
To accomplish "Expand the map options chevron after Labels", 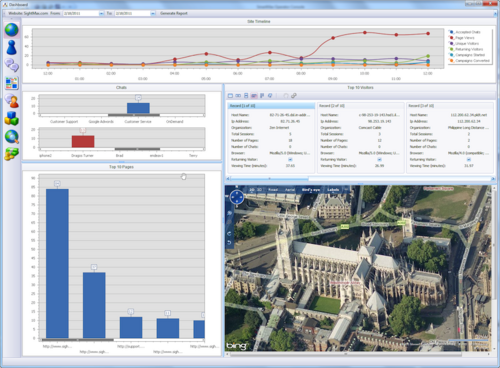I will click(346, 190).
